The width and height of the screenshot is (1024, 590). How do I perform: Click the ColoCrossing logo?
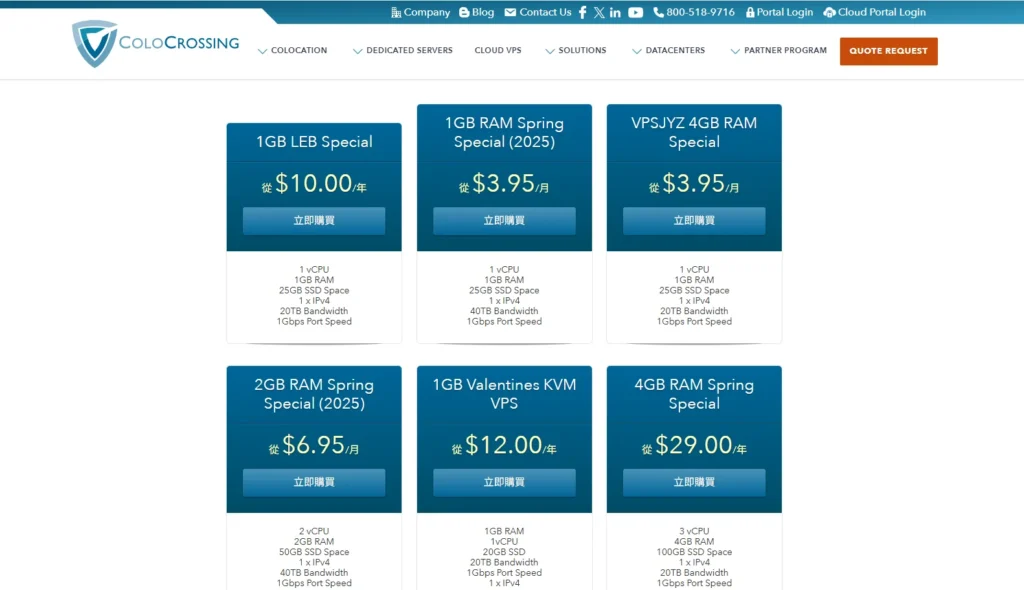click(155, 43)
